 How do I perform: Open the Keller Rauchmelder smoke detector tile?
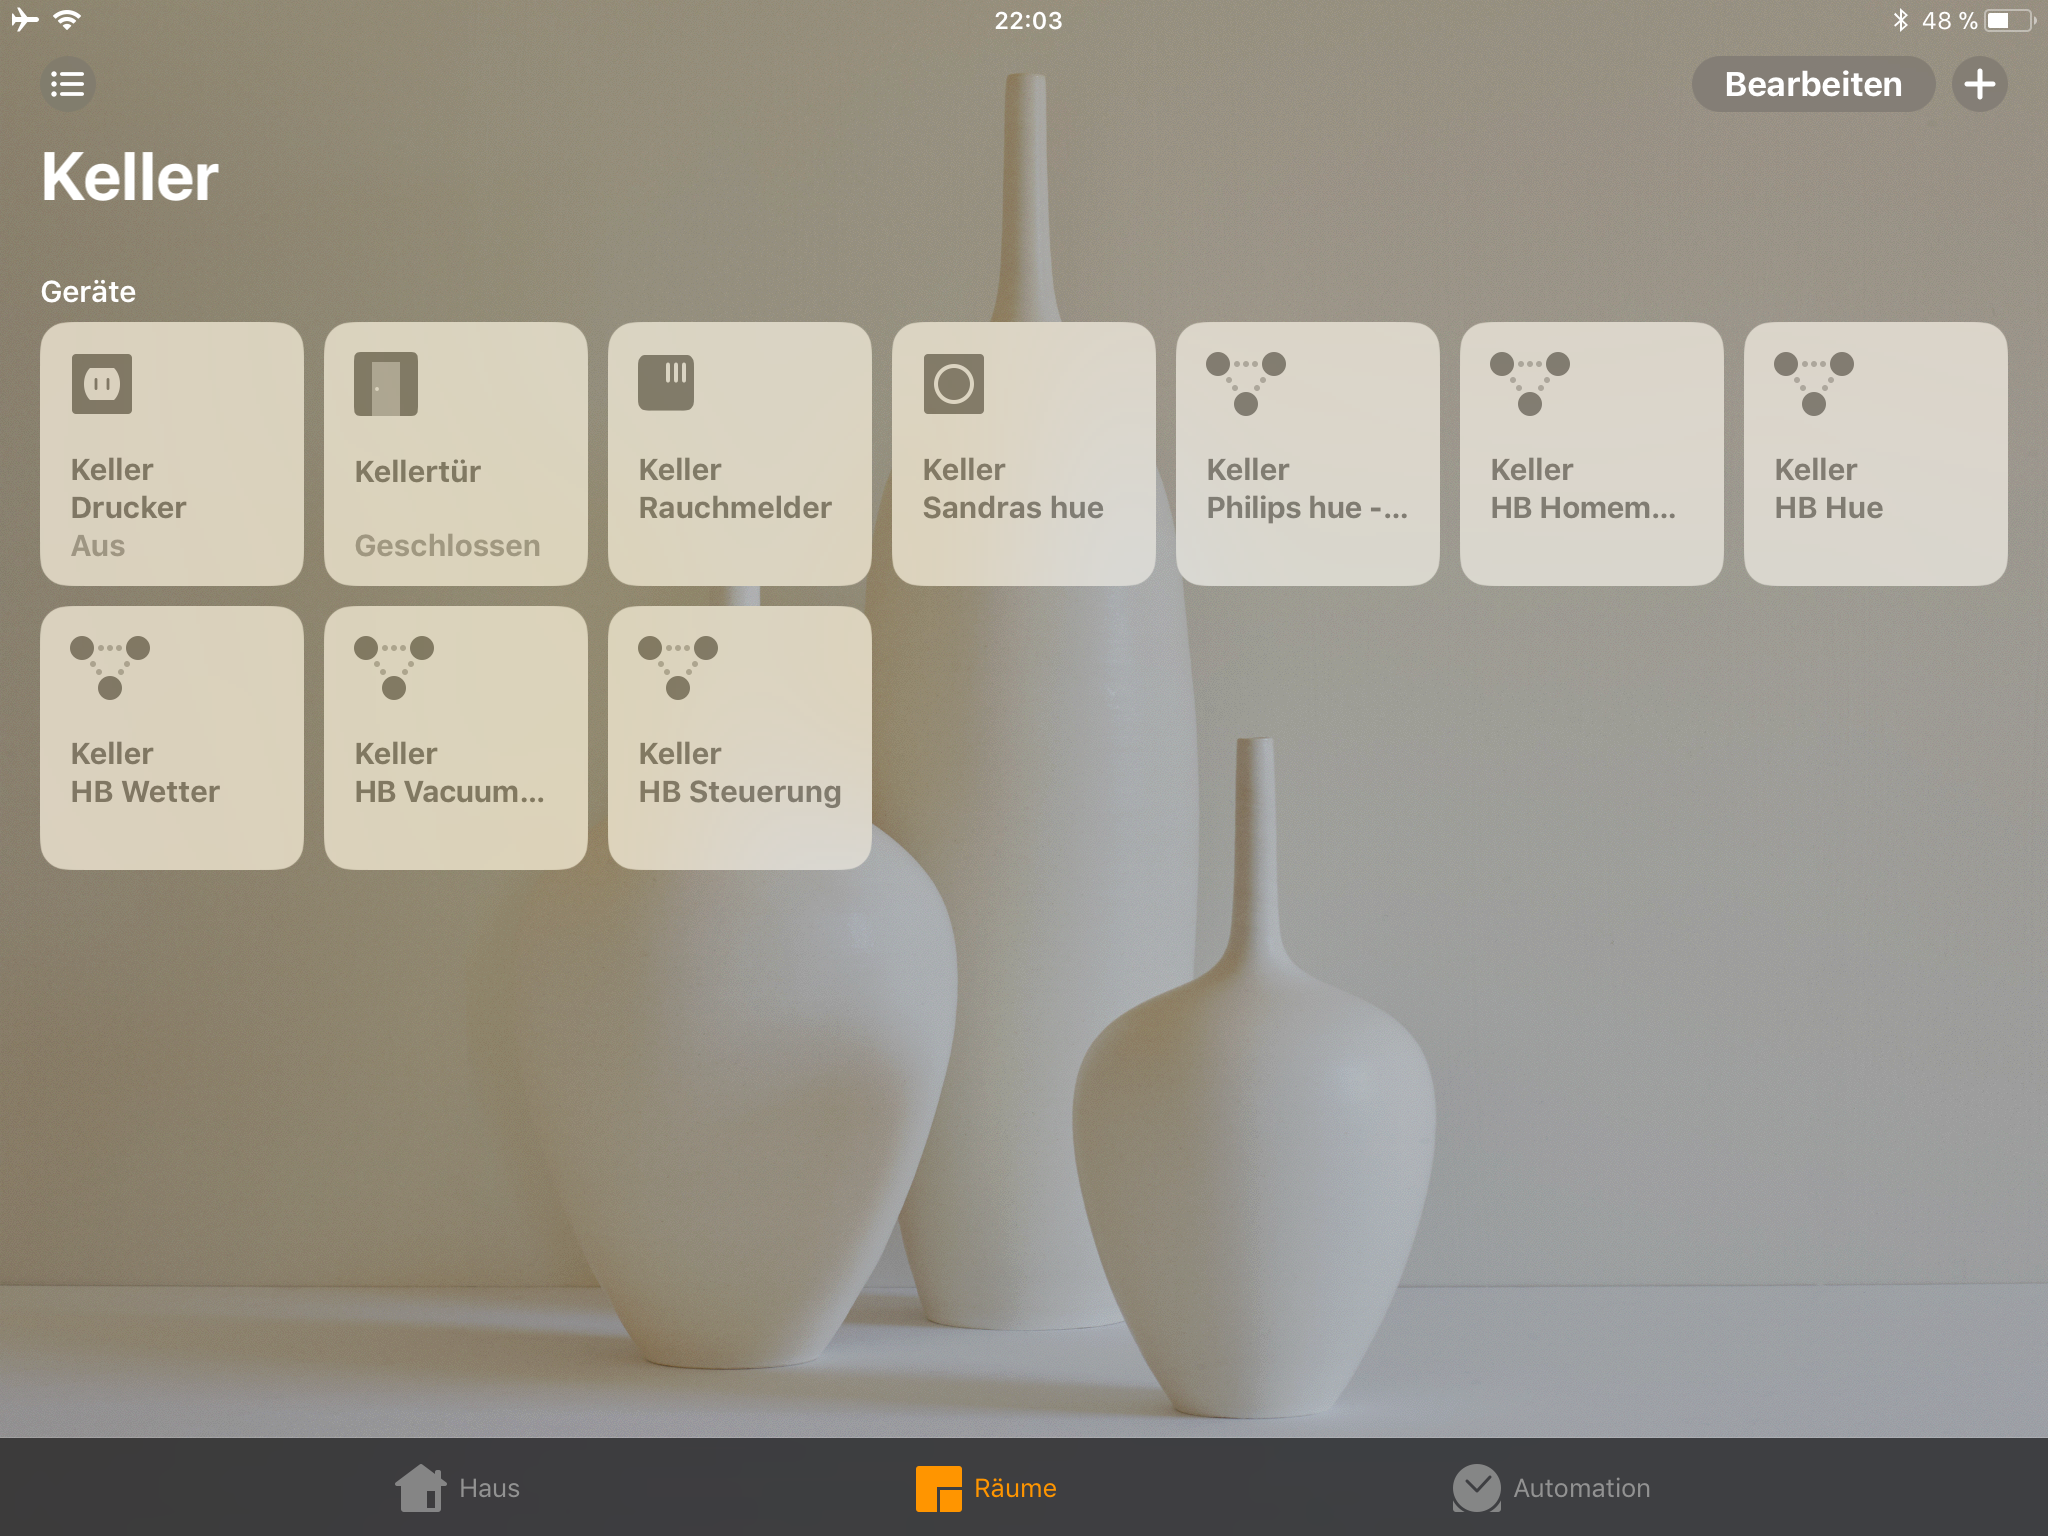tap(740, 454)
